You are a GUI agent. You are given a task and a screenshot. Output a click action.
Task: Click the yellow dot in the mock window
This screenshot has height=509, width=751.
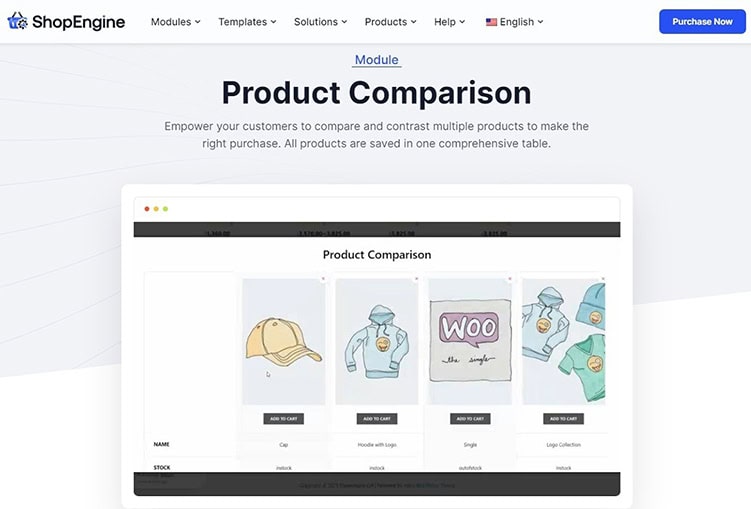pyautogui.click(x=156, y=209)
